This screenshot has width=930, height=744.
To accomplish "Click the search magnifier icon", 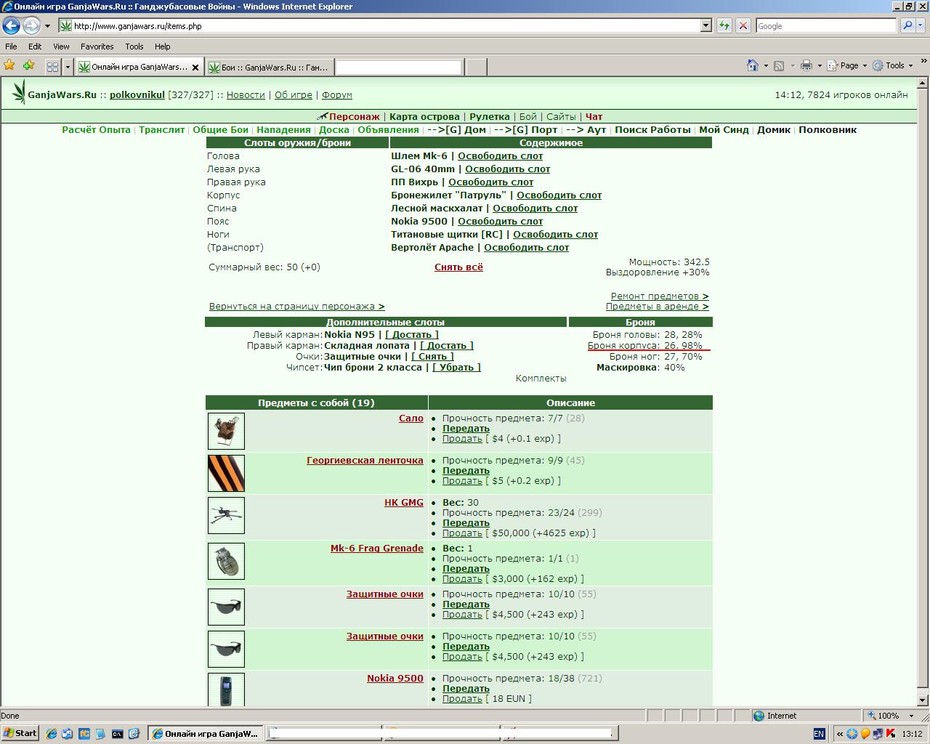I will tap(907, 26).
